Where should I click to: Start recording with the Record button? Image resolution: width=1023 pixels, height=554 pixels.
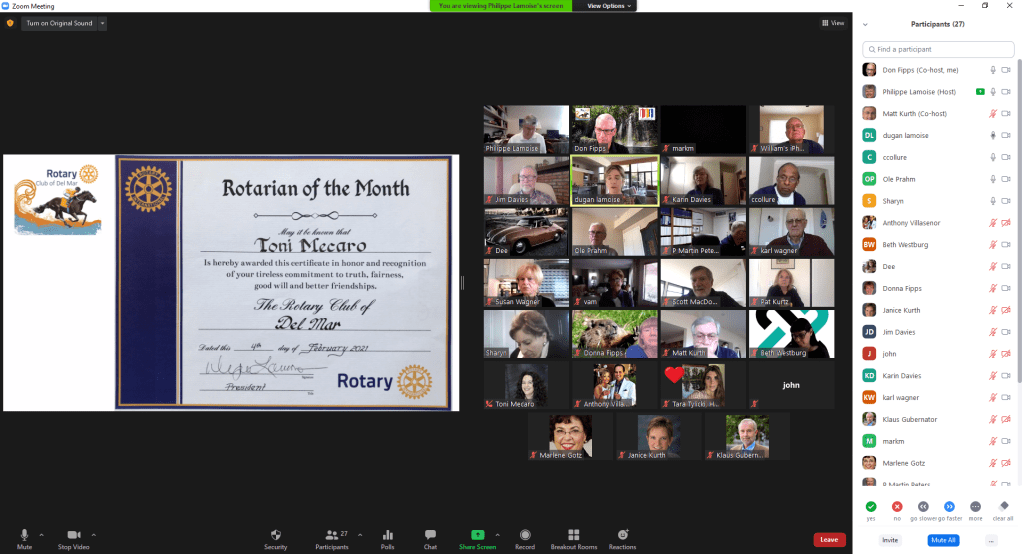click(525, 535)
